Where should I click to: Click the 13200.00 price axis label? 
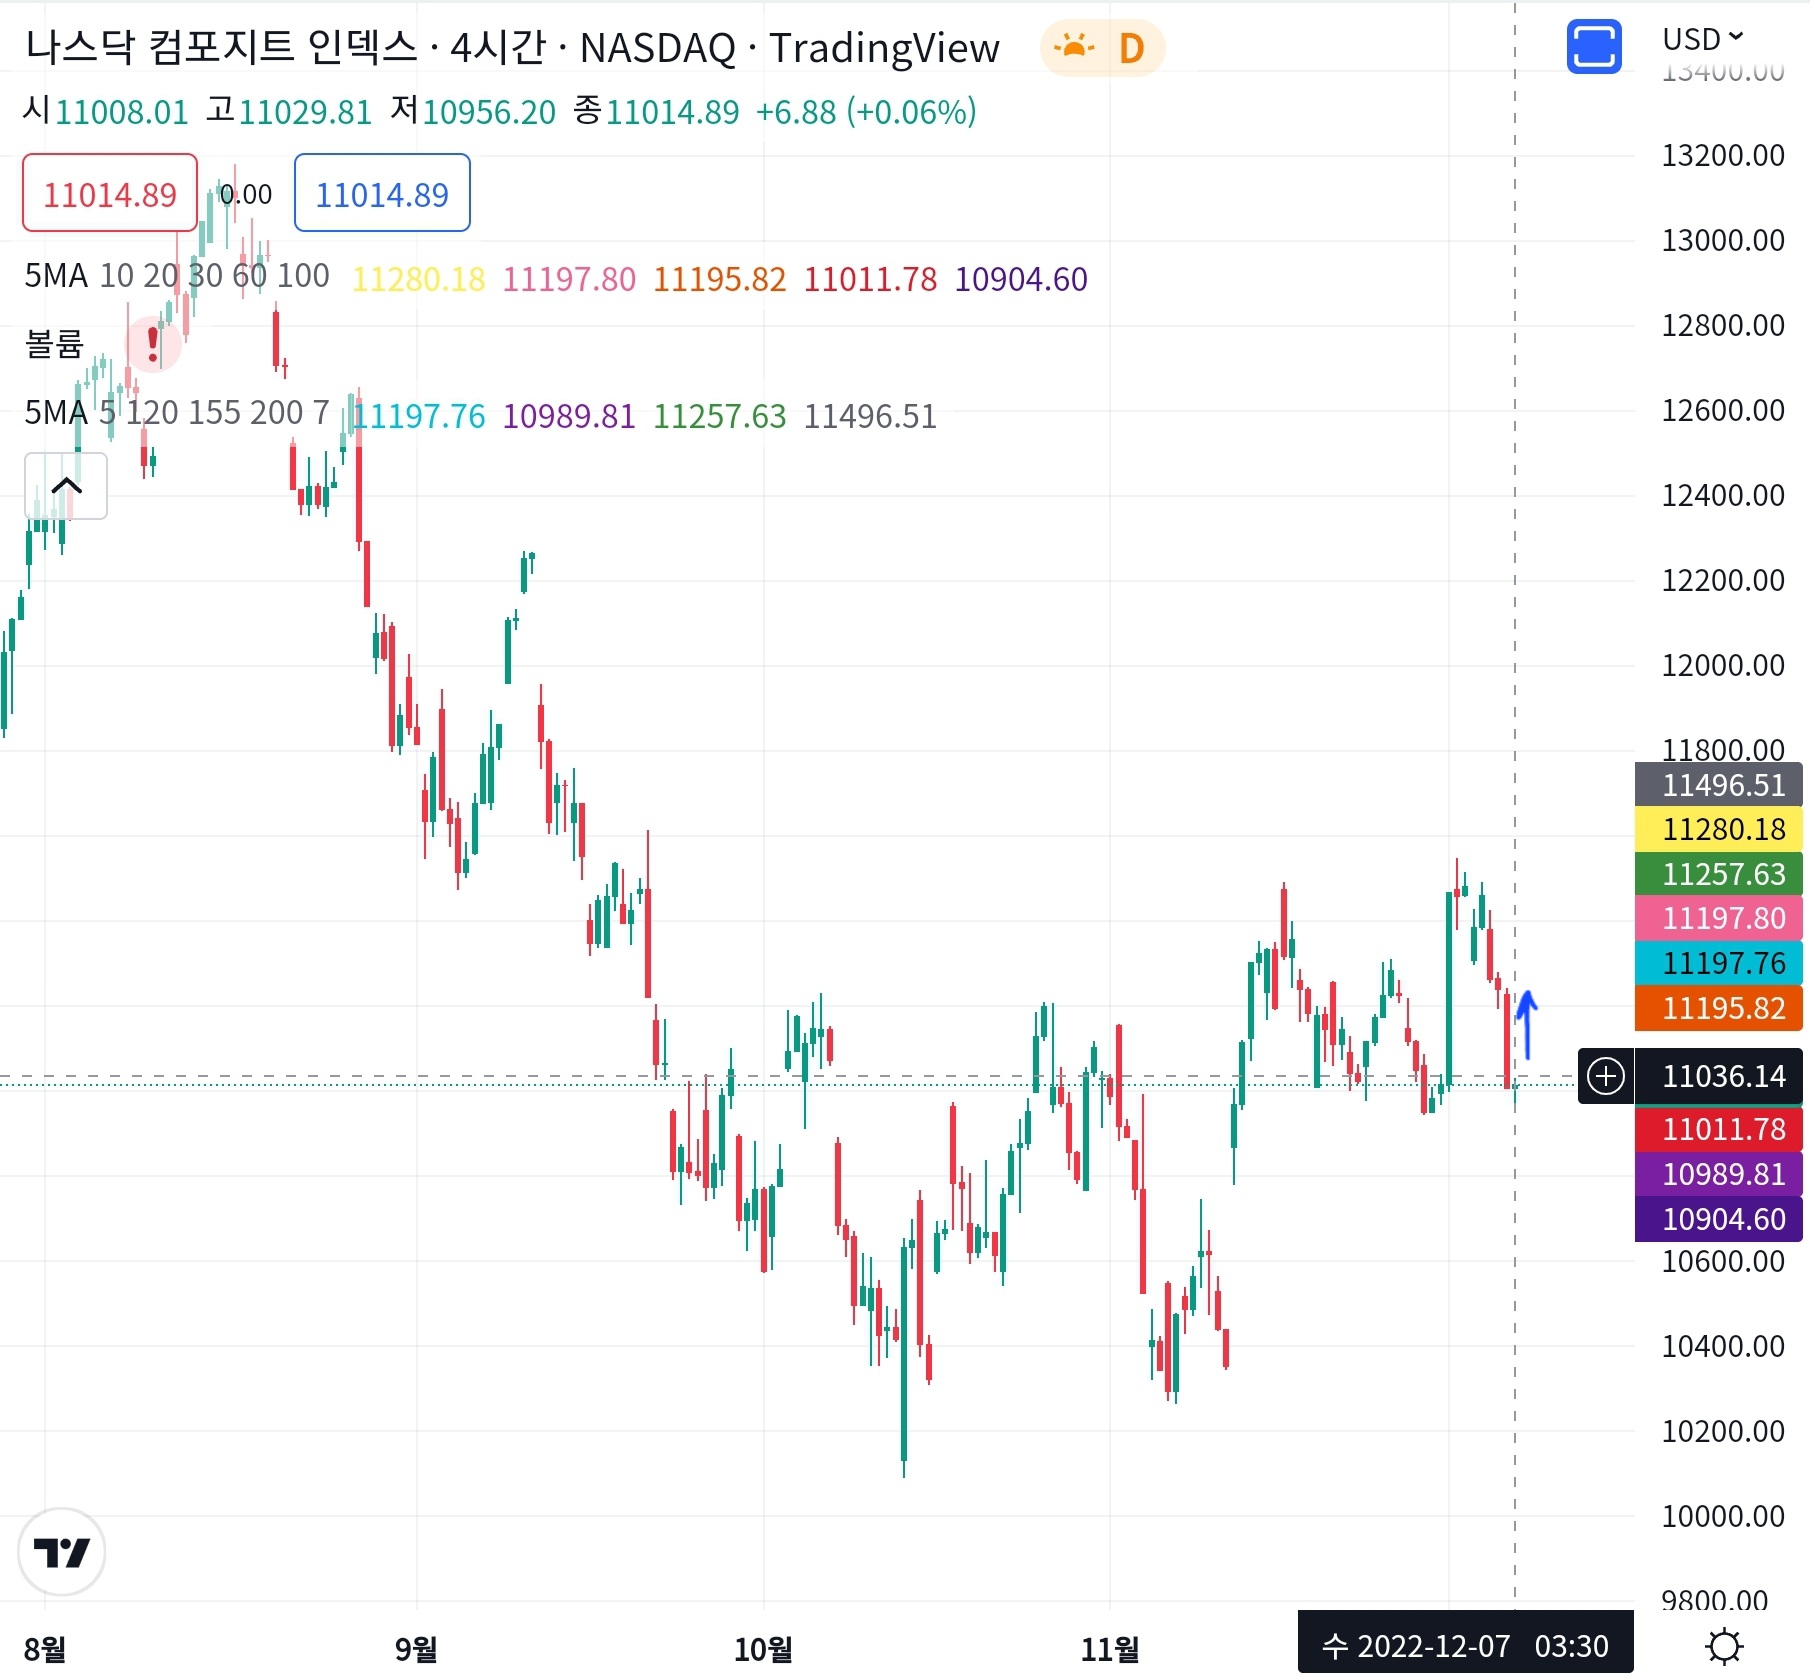click(x=1723, y=155)
